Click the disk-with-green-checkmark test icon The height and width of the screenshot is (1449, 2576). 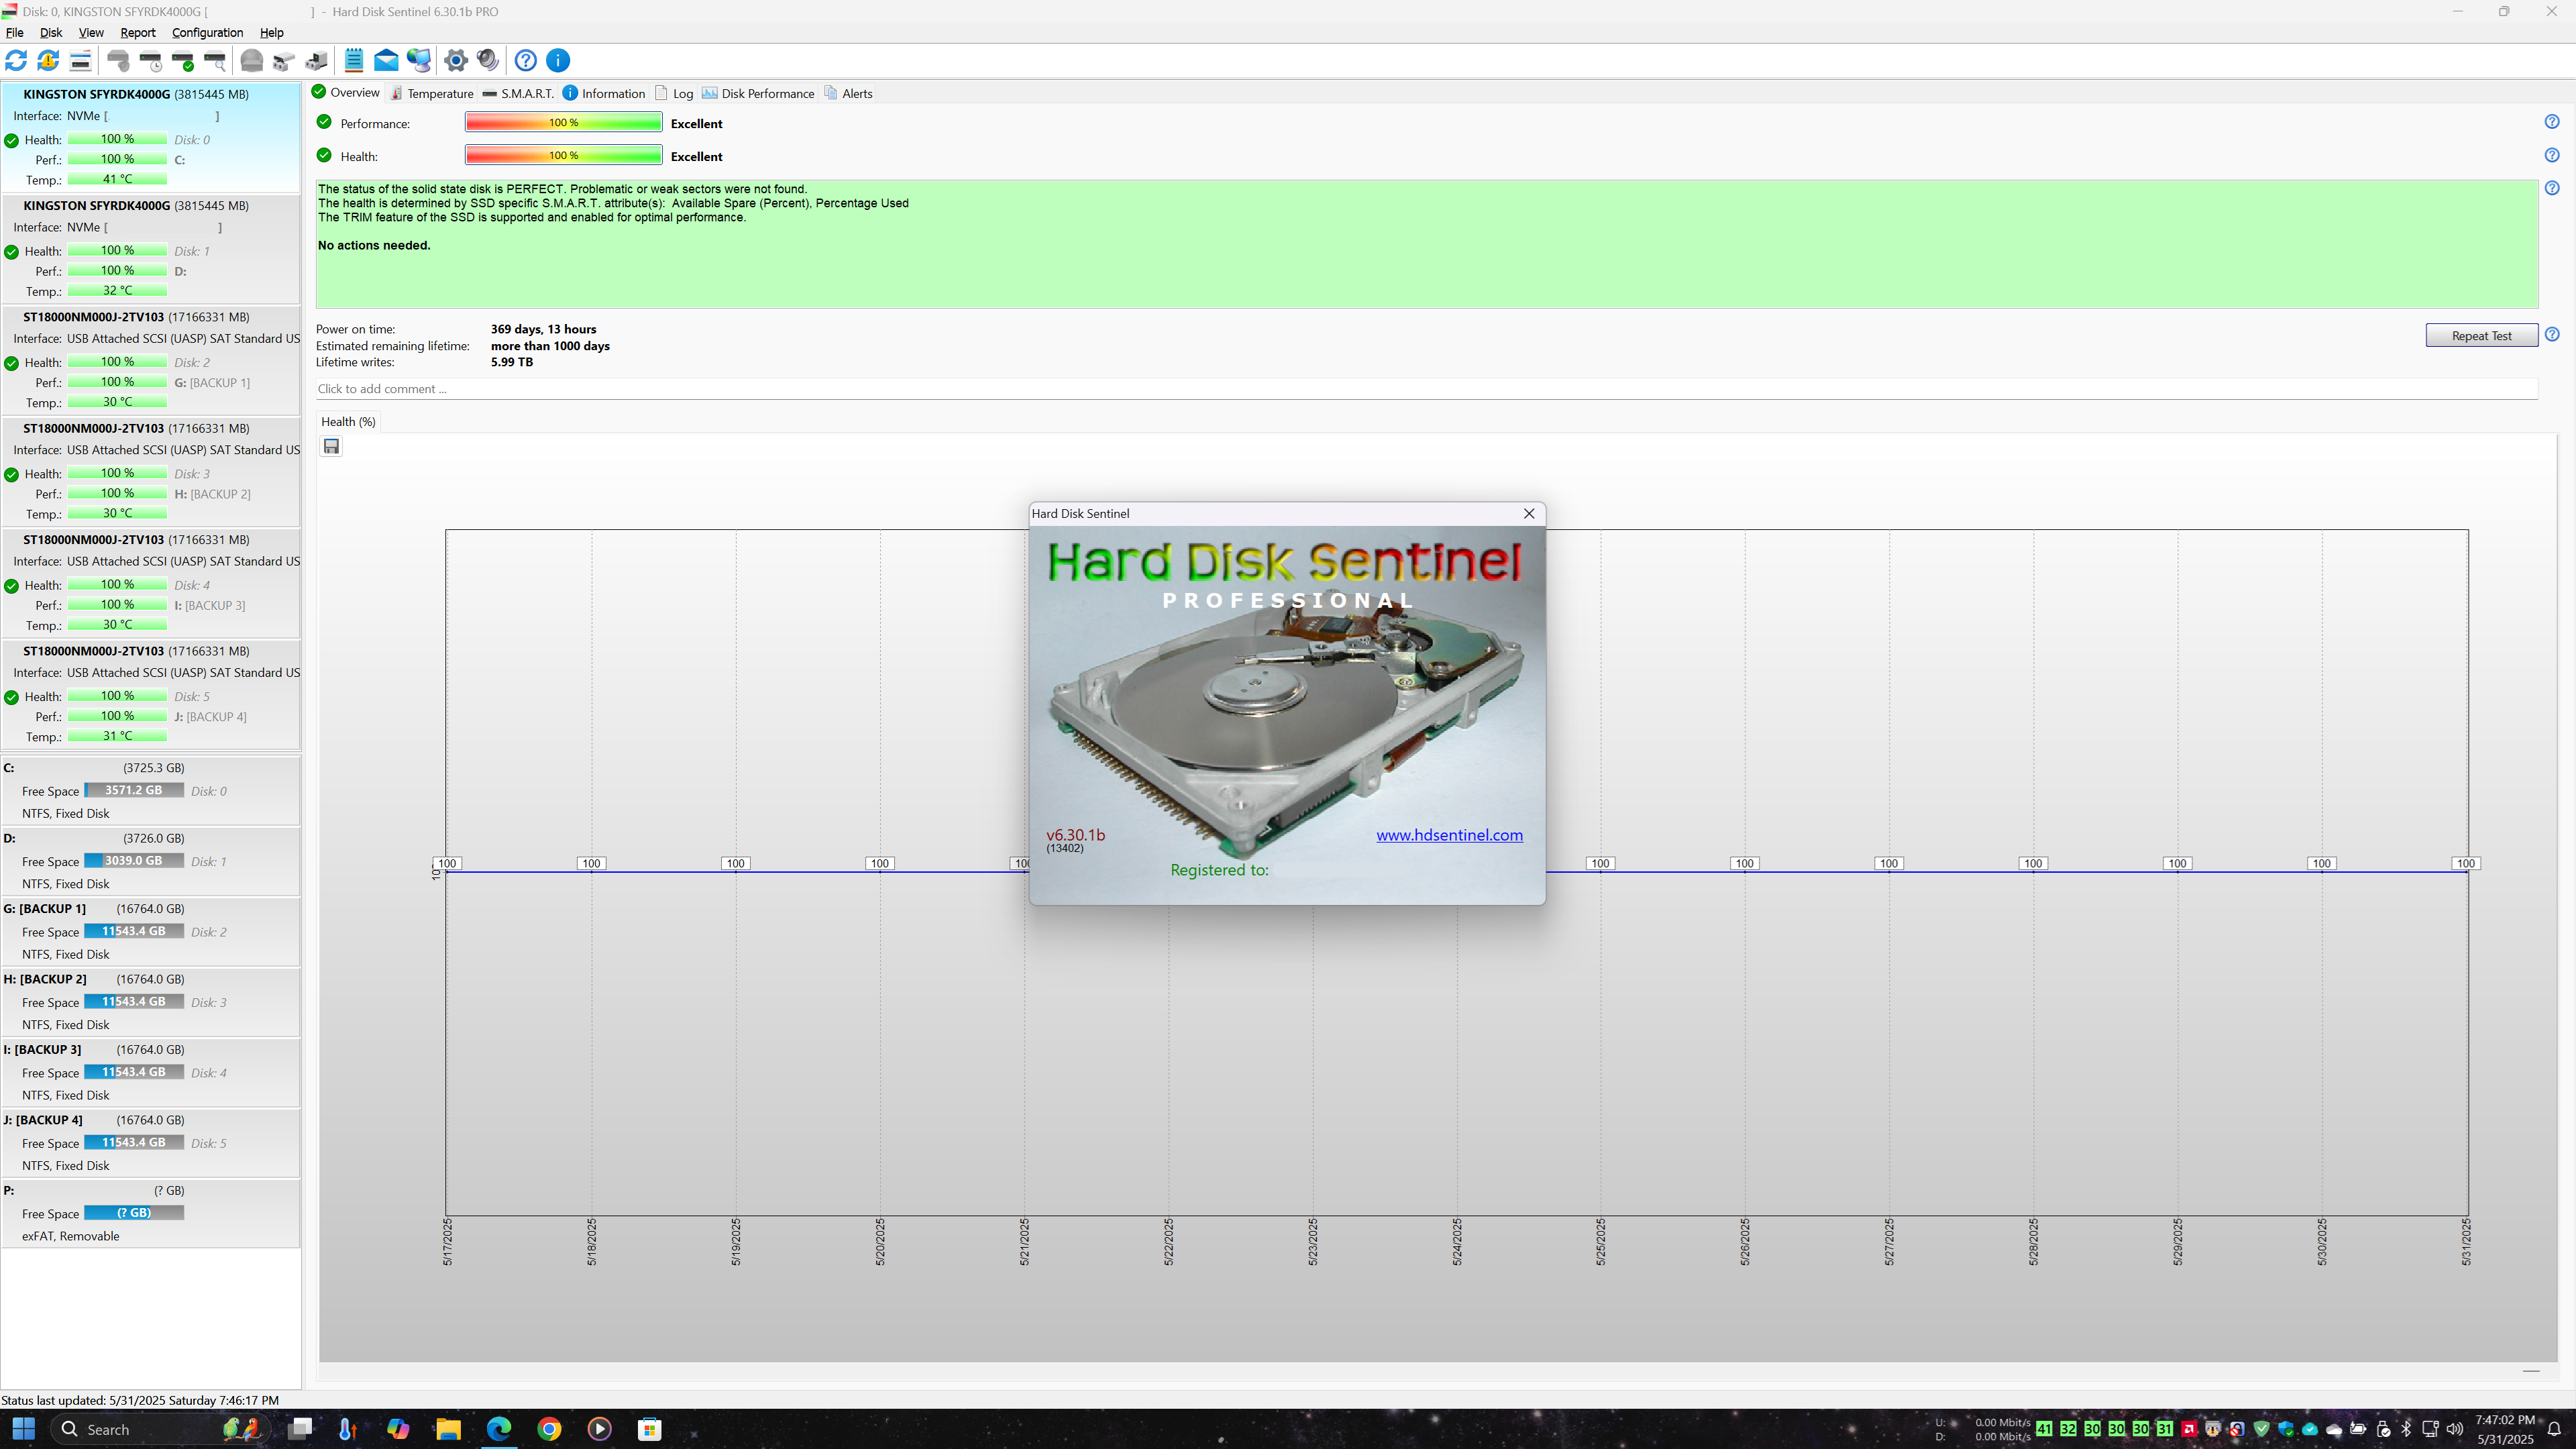coord(183,60)
